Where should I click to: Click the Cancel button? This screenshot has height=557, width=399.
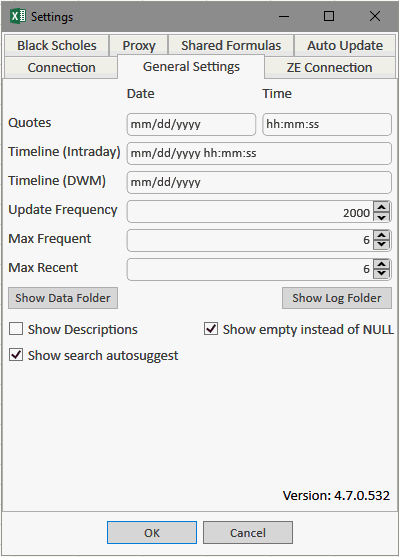248,532
